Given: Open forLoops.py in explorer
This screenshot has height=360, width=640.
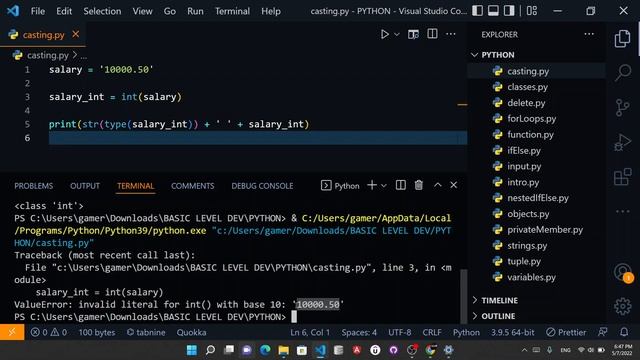Looking at the screenshot, I should click(x=531, y=119).
